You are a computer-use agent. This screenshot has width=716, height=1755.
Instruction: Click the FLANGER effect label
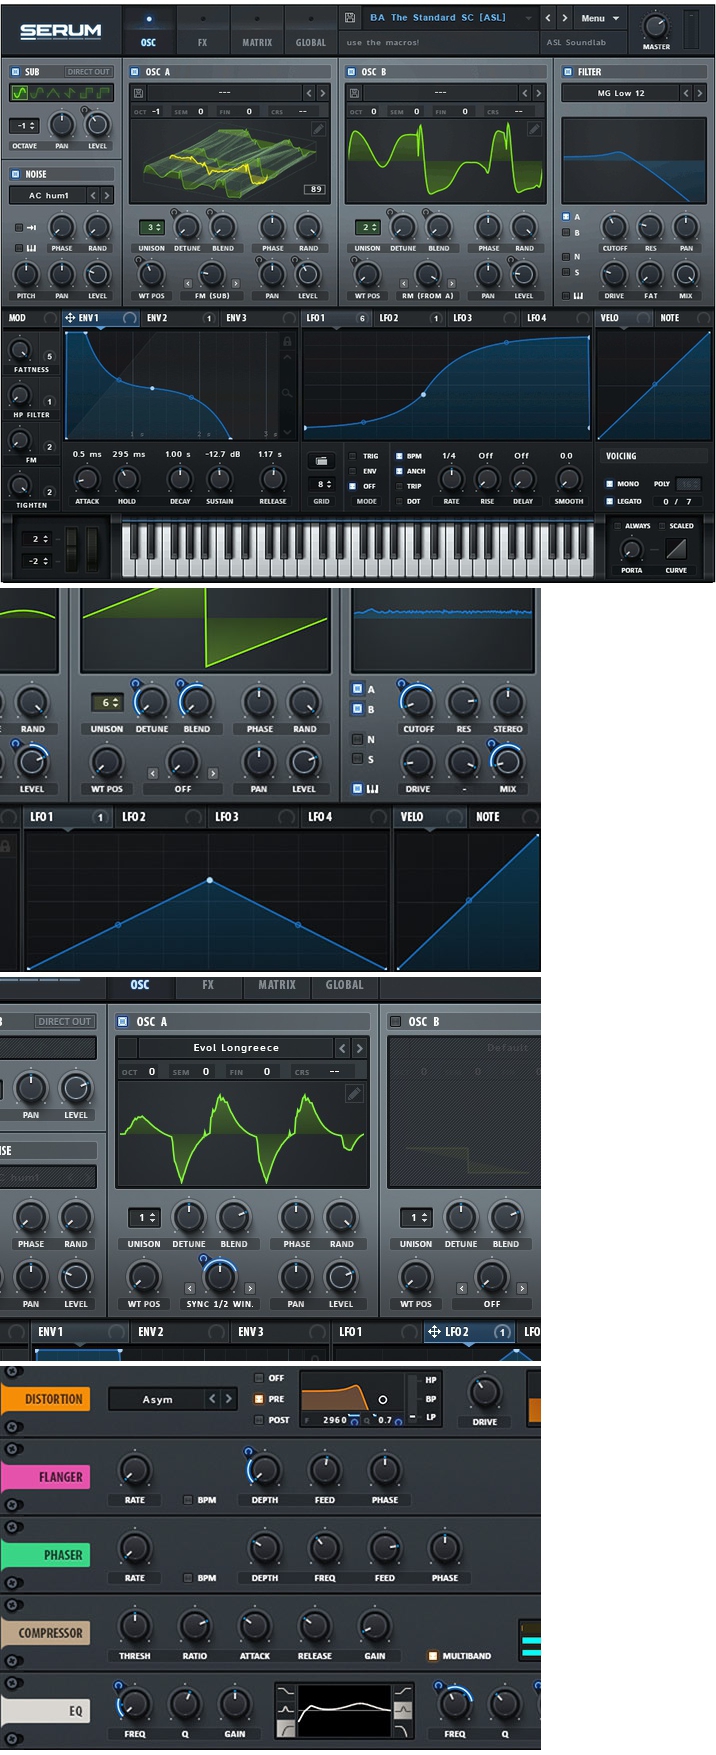click(x=47, y=1477)
